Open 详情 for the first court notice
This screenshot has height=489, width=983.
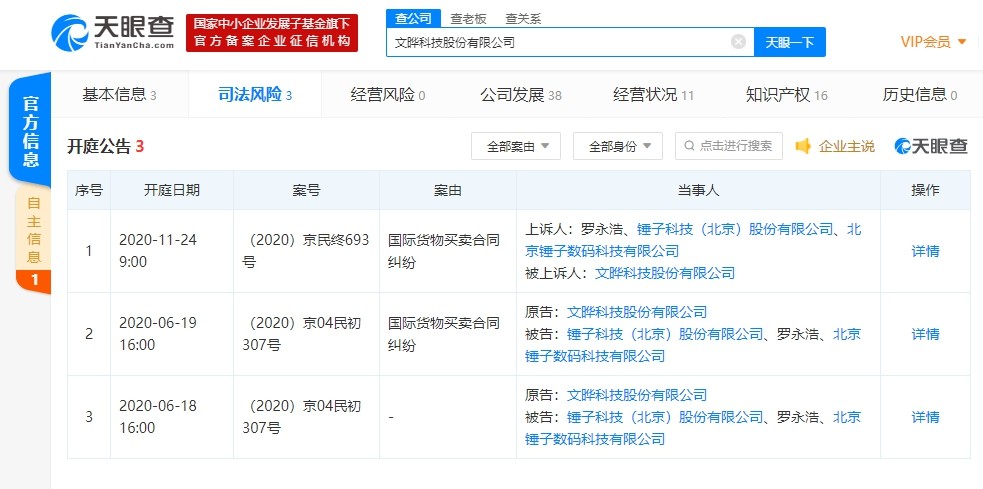point(925,251)
